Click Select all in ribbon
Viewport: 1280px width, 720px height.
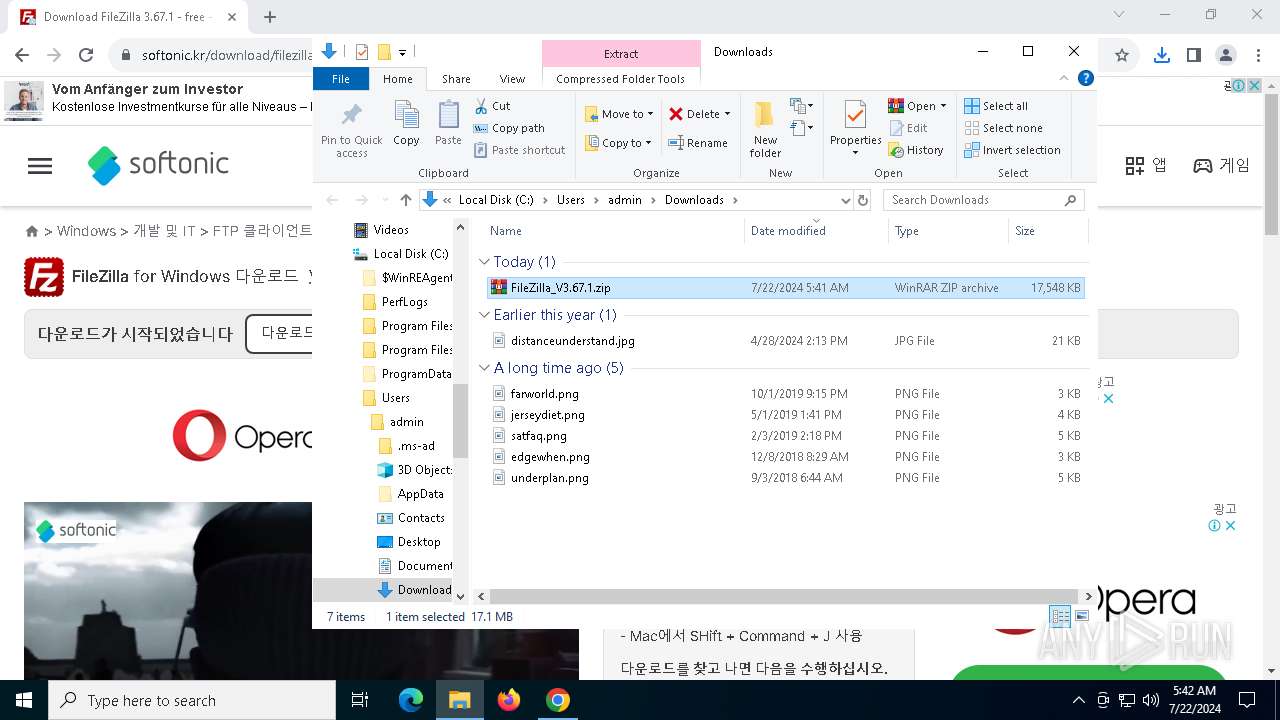(x=996, y=106)
